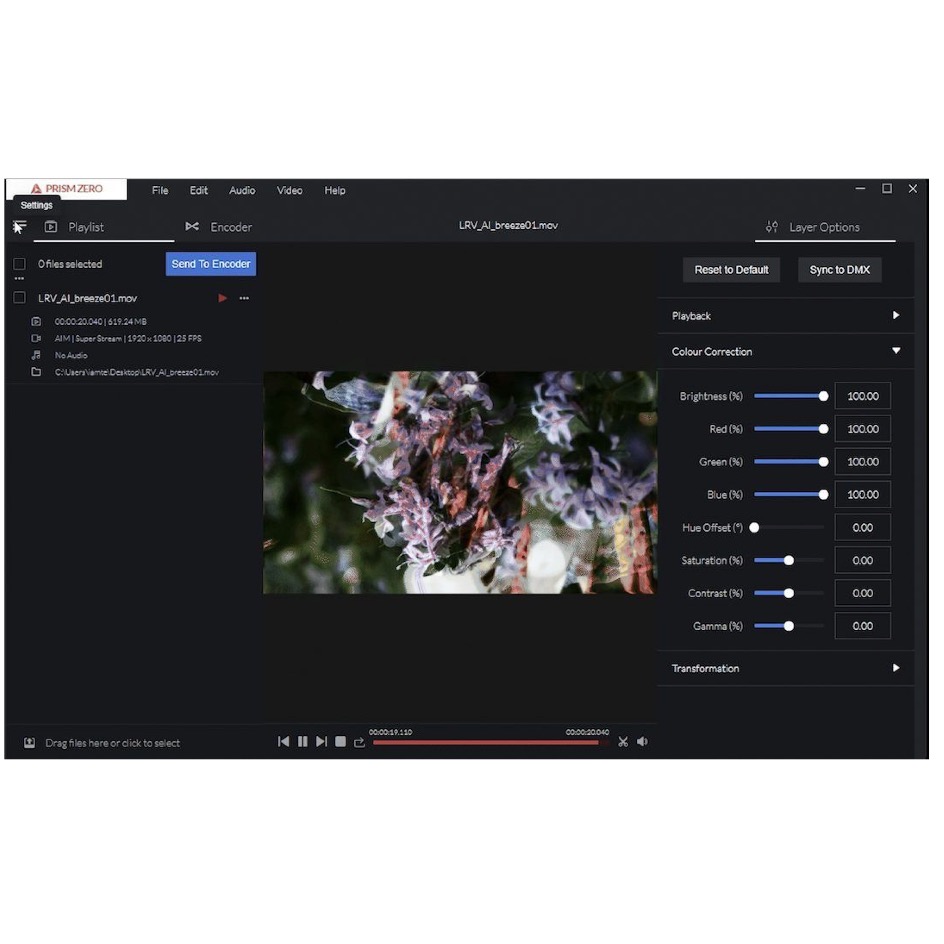Click the Prism Zero logo
Viewport: 944px width, 944px height.
(x=66, y=188)
